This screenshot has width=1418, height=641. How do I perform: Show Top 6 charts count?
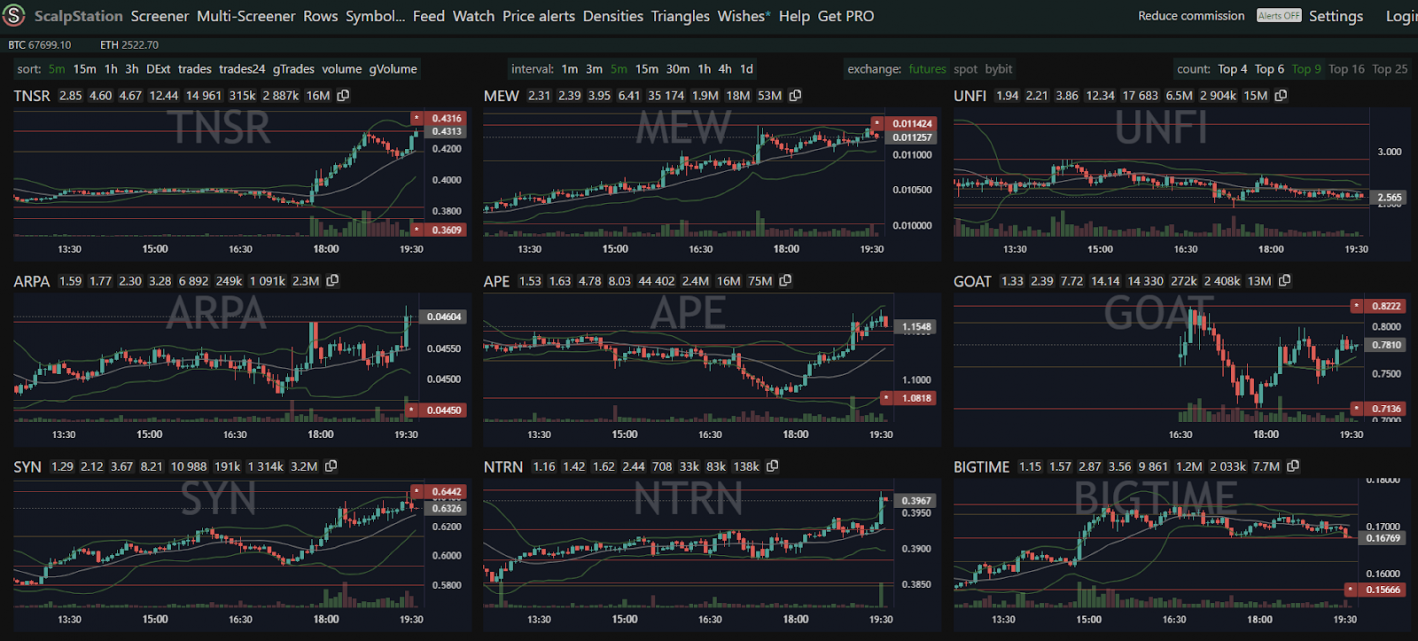(1269, 69)
